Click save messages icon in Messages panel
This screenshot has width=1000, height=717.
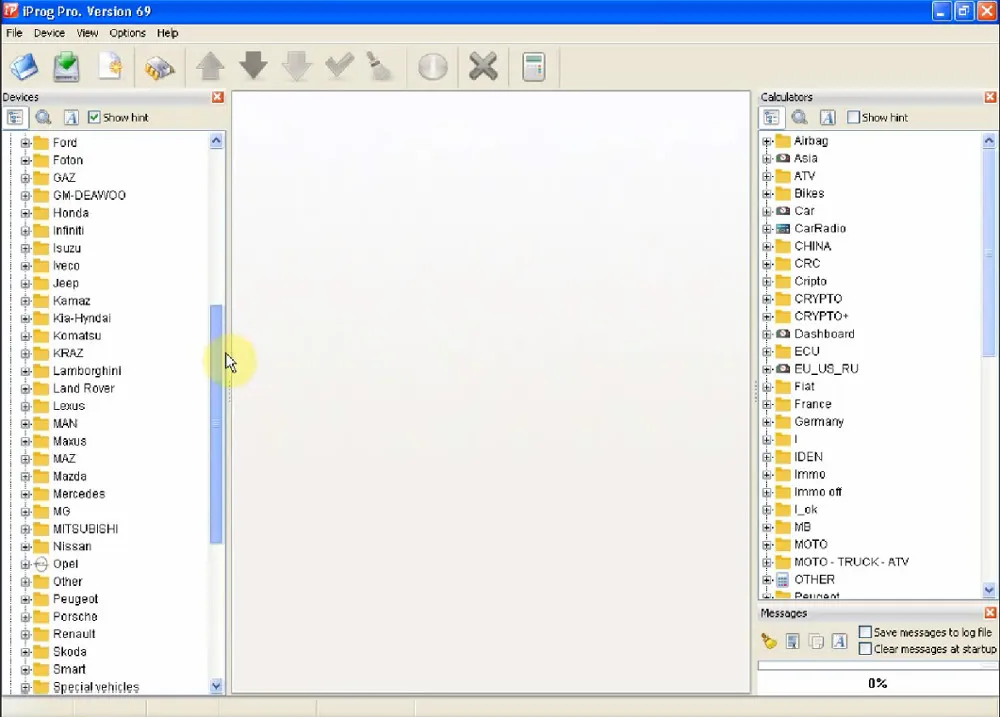click(792, 641)
